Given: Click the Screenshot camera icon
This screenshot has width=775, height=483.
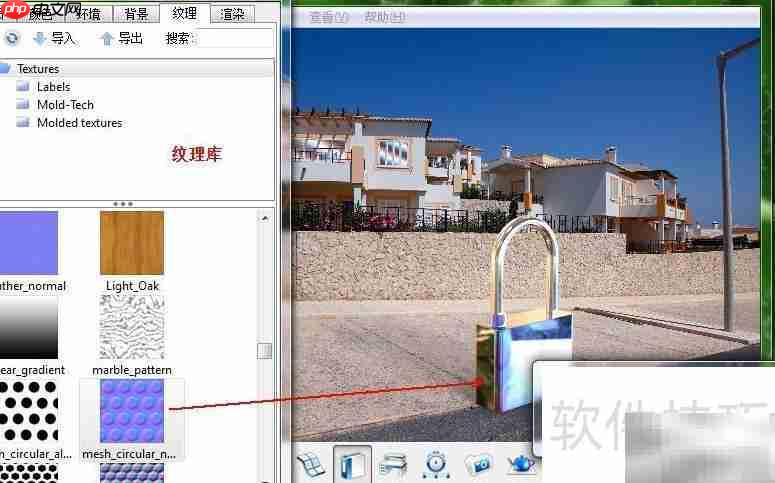Looking at the screenshot, I should click(478, 465).
